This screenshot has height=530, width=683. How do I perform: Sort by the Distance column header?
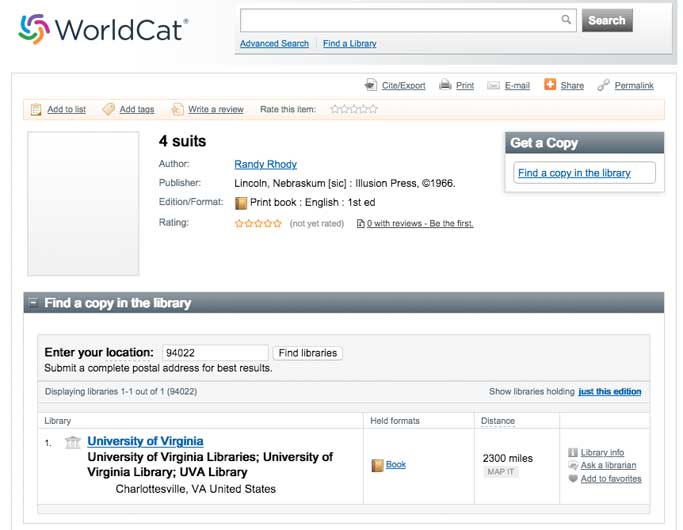497,421
